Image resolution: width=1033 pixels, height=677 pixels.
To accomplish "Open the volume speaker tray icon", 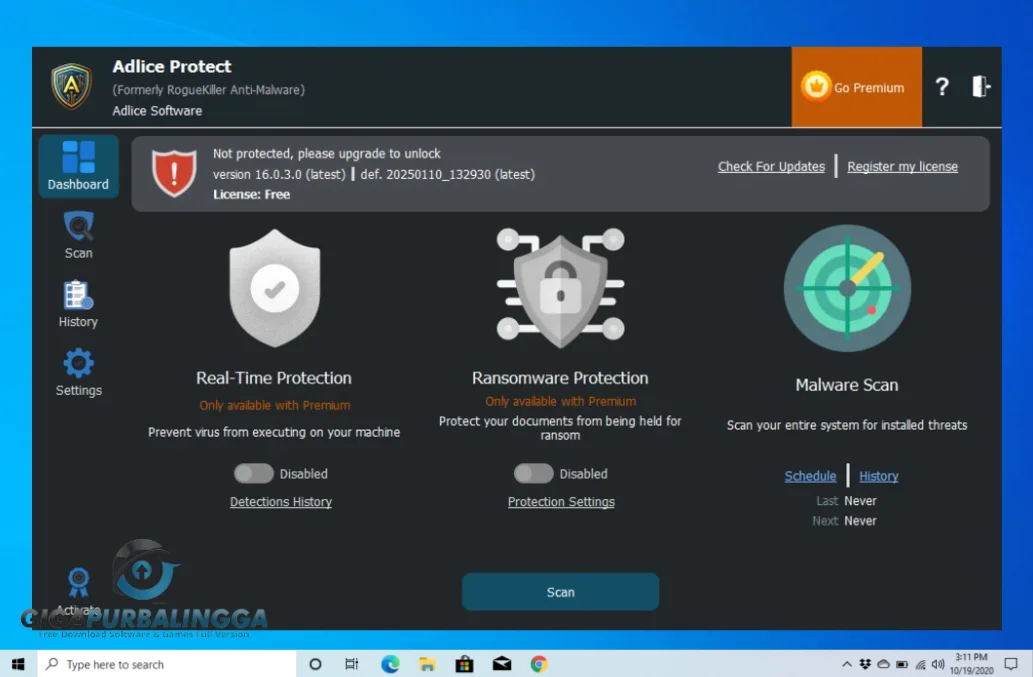I will pyautogui.click(x=938, y=664).
